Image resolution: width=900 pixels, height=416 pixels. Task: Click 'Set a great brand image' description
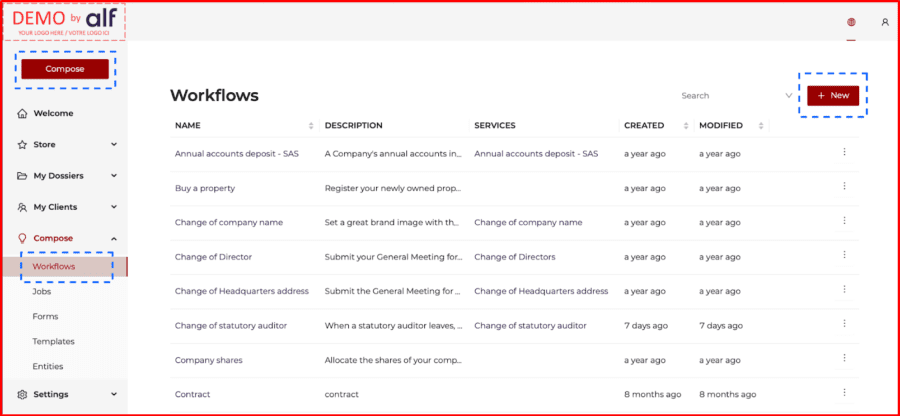pyautogui.click(x=393, y=223)
